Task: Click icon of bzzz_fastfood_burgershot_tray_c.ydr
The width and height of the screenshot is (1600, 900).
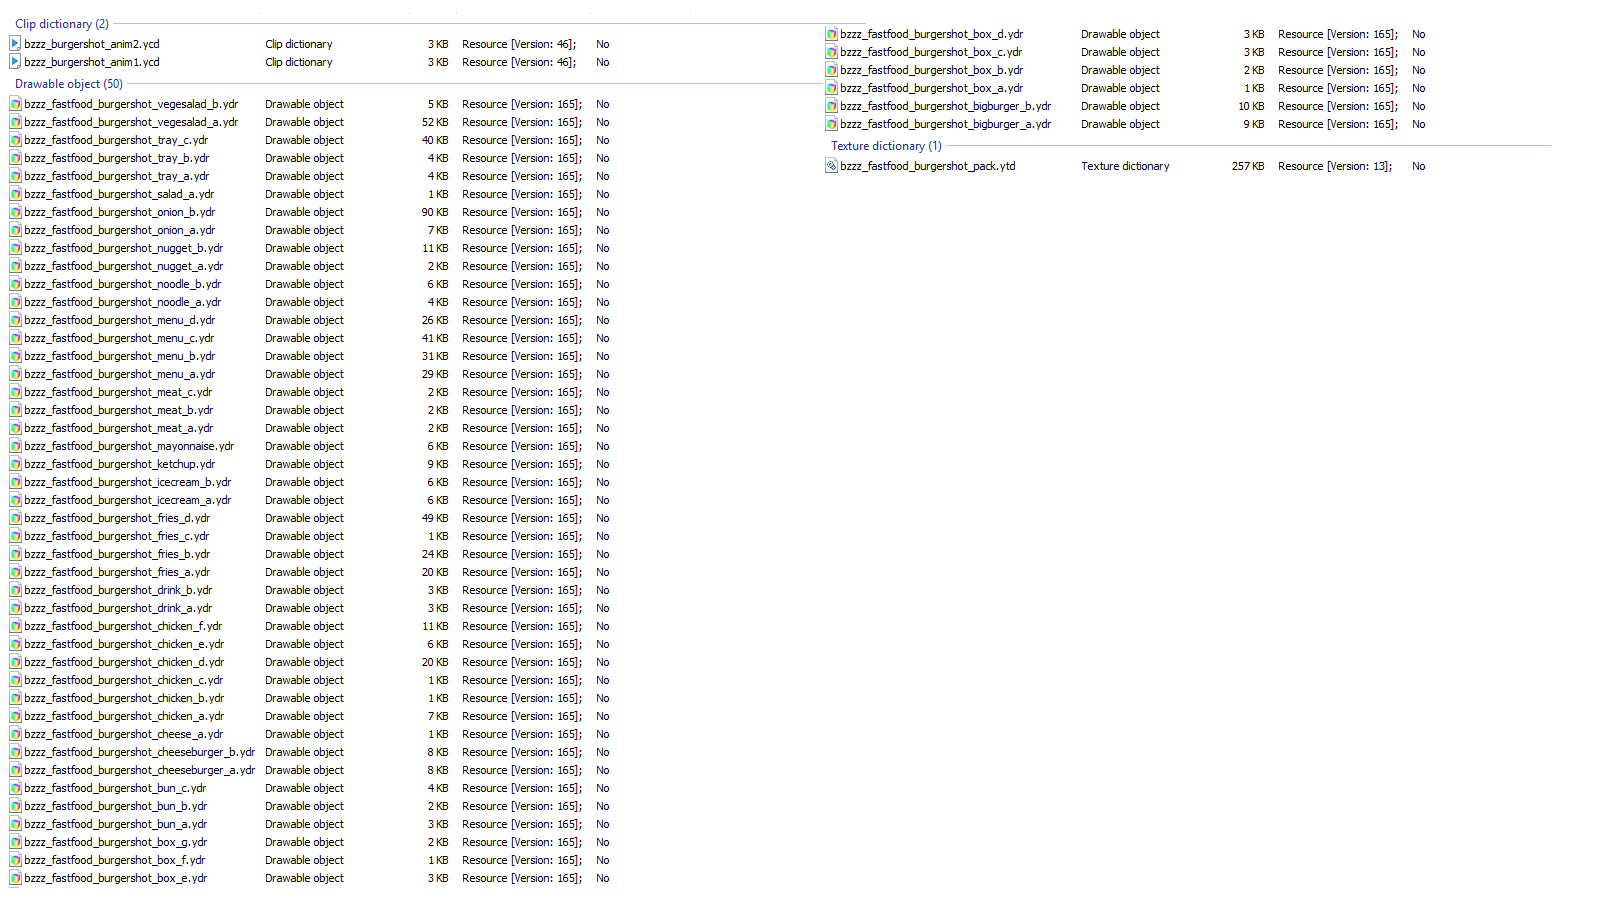Action: coord(15,140)
